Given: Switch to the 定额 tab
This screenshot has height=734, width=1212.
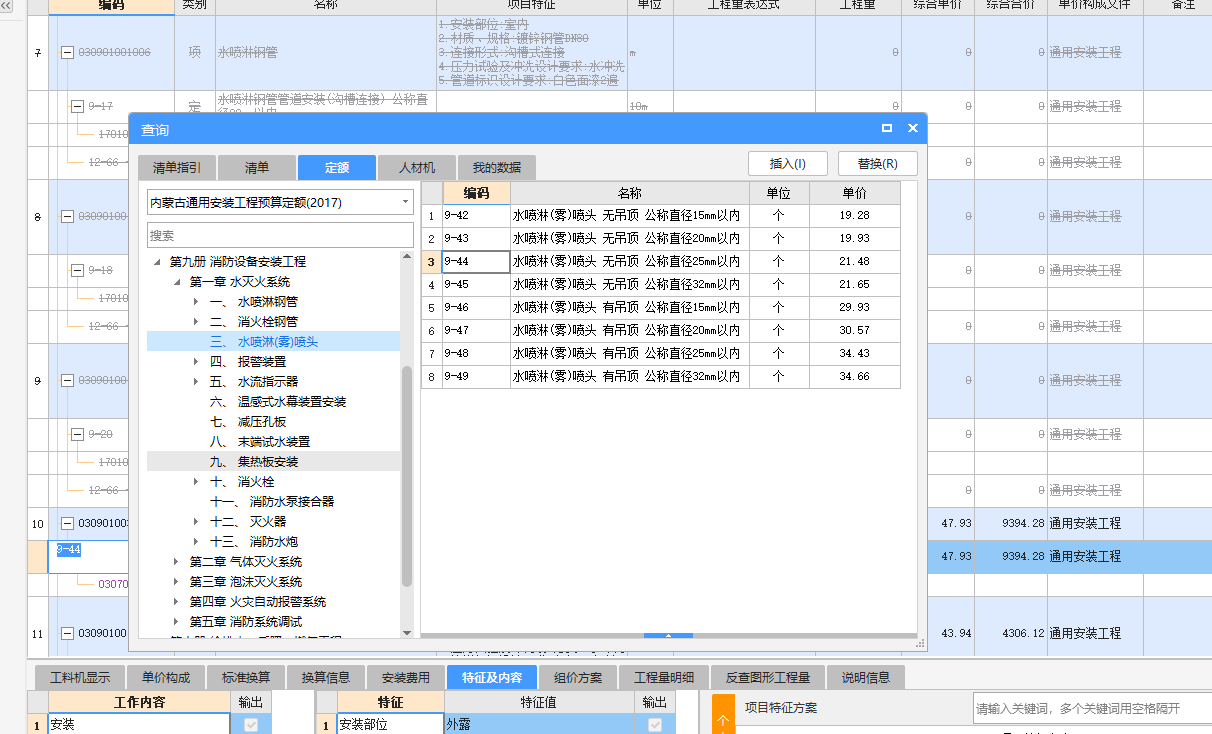Looking at the screenshot, I should tap(337, 167).
